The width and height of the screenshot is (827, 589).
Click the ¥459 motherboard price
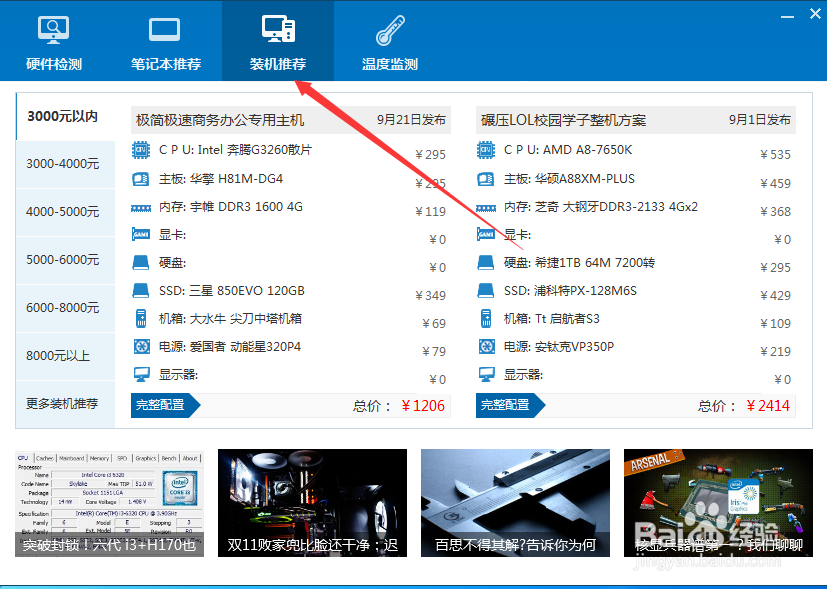pyautogui.click(x=775, y=184)
